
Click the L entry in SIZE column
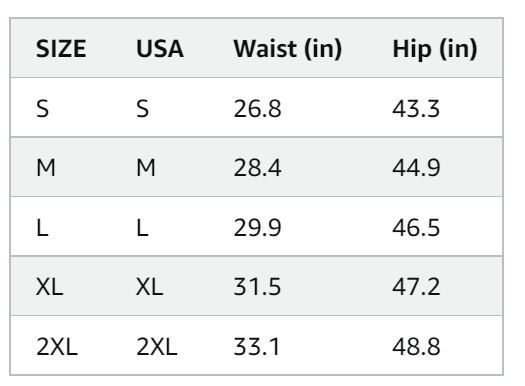click(42, 228)
